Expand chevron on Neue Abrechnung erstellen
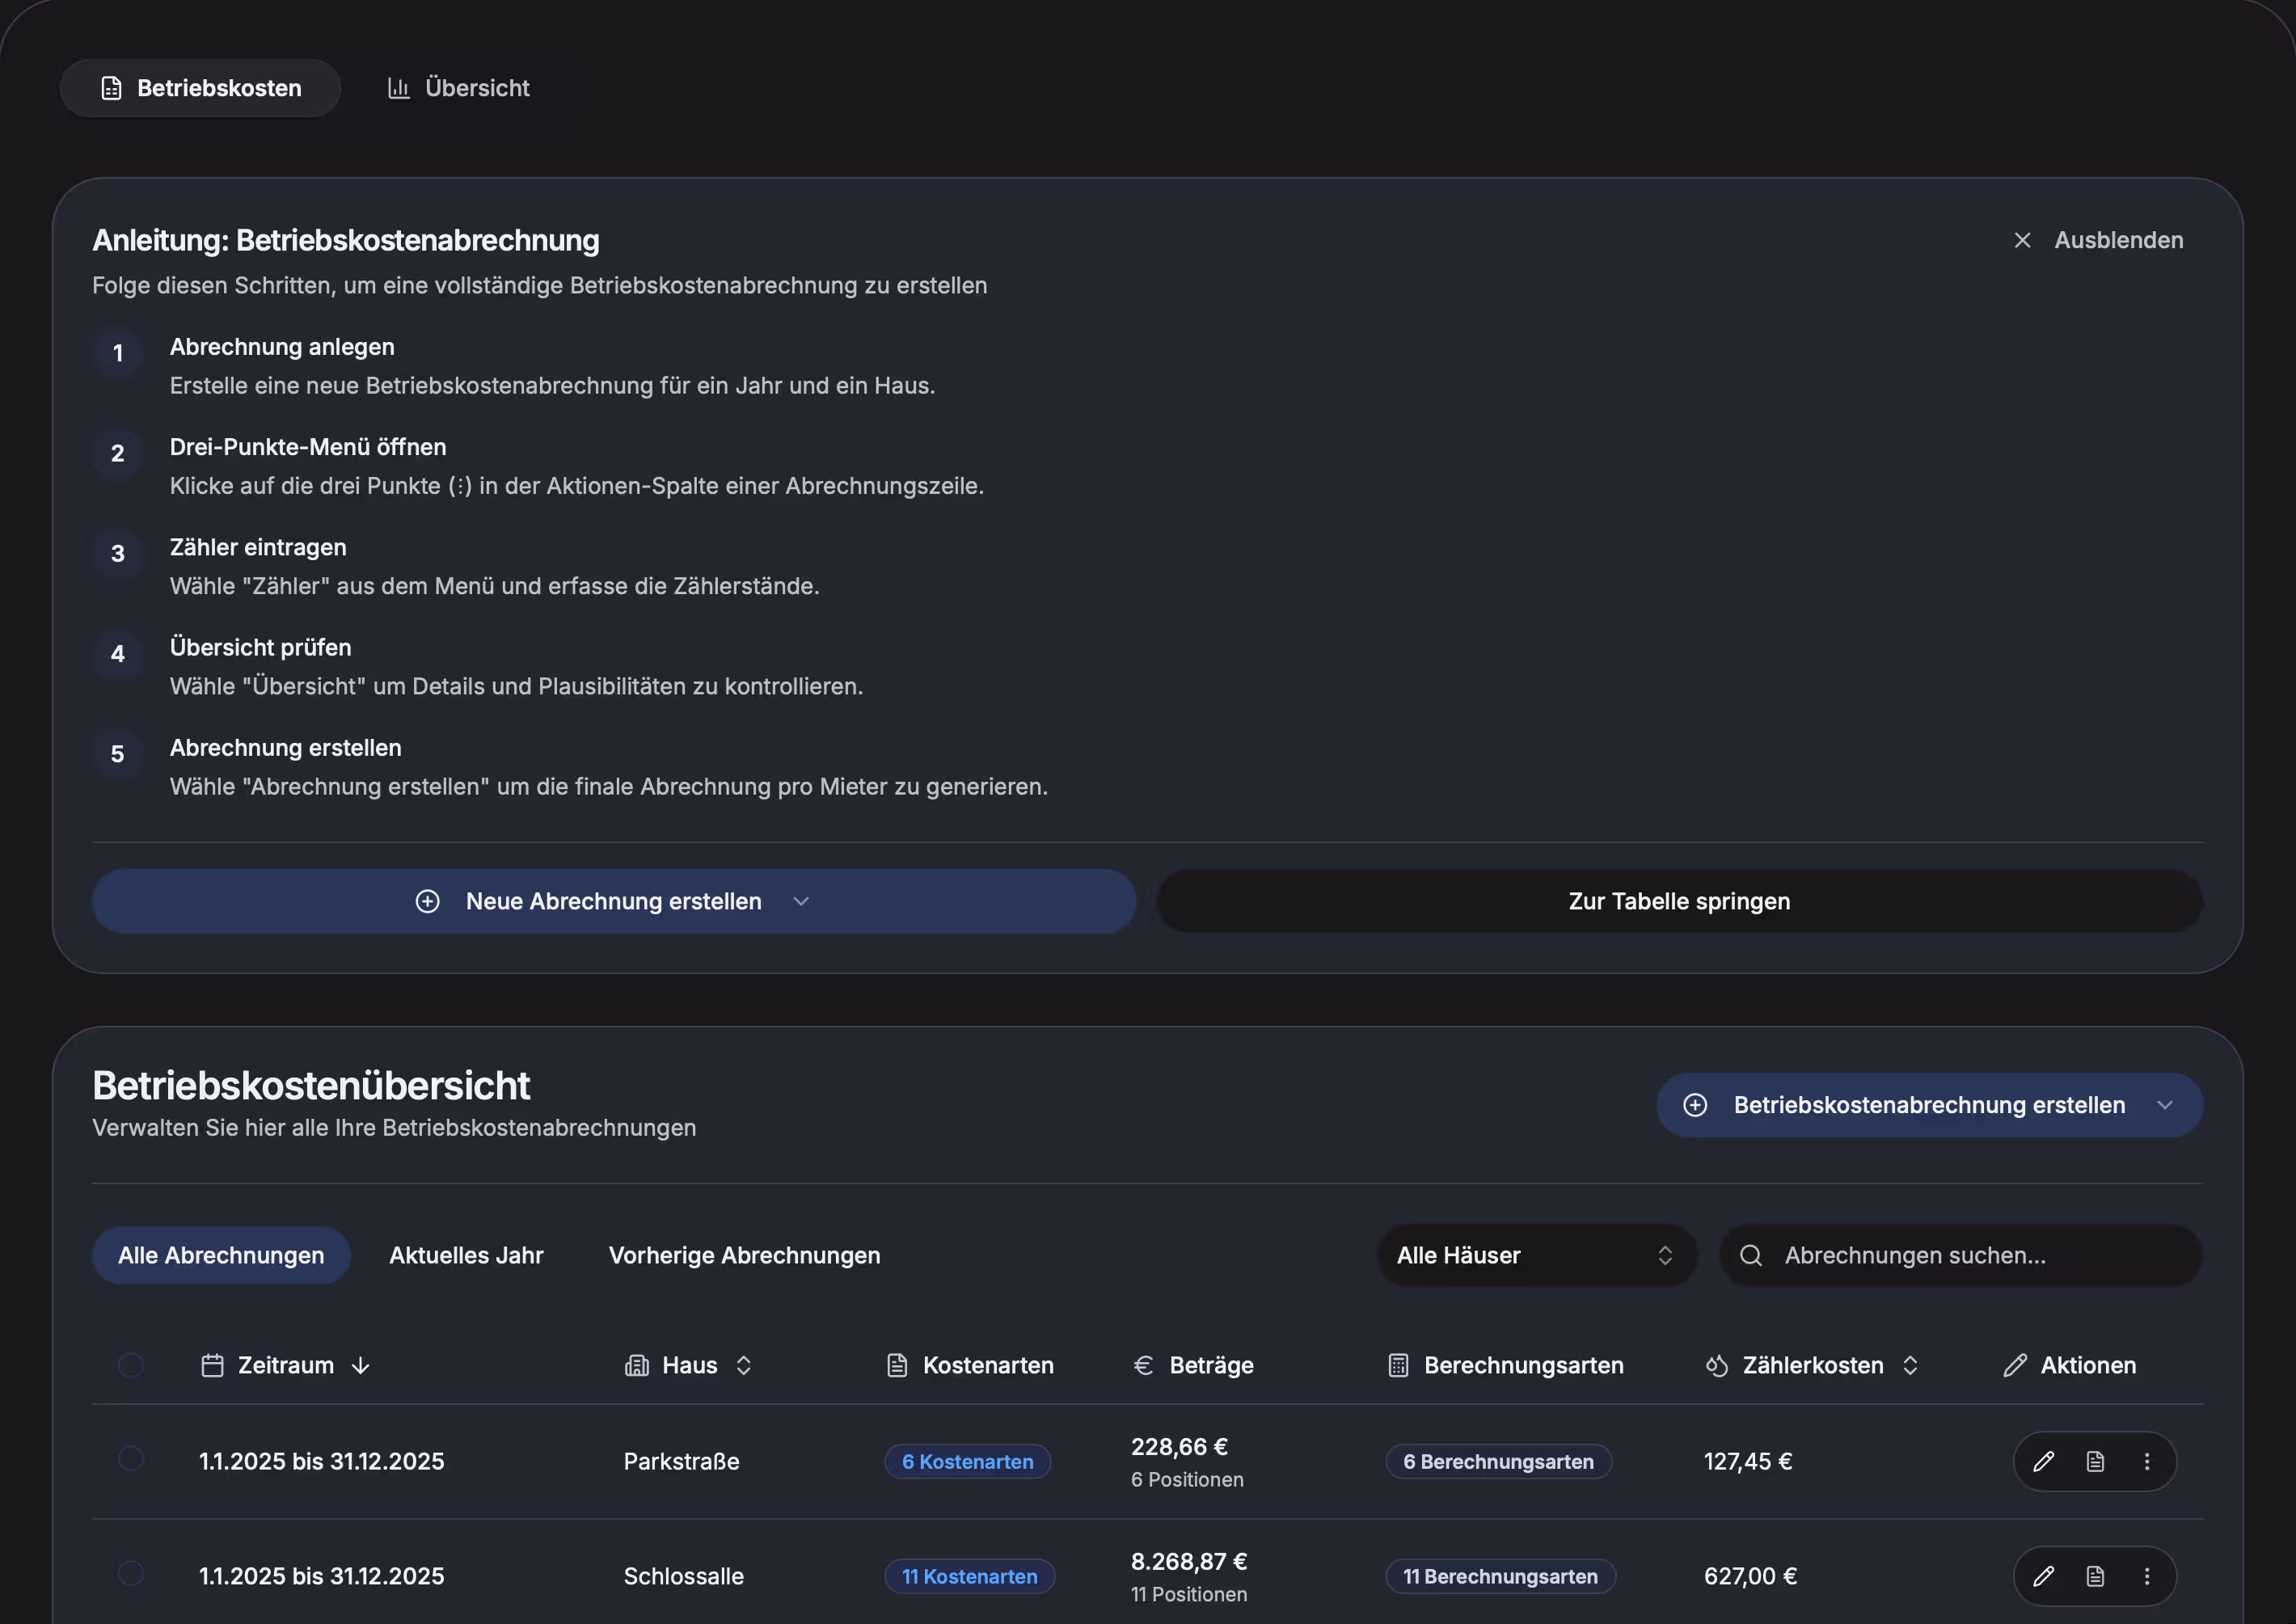The height and width of the screenshot is (1624, 2296). click(801, 901)
